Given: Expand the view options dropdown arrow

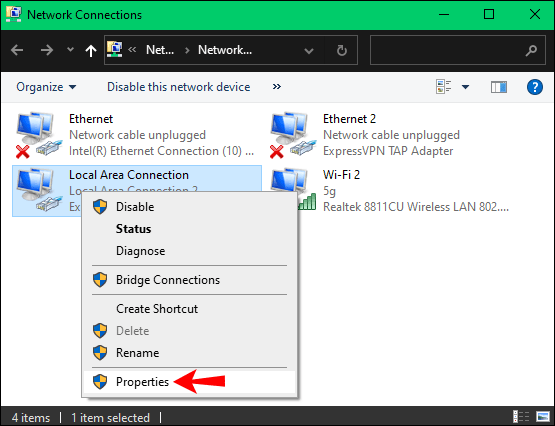Looking at the screenshot, I should coord(465,87).
